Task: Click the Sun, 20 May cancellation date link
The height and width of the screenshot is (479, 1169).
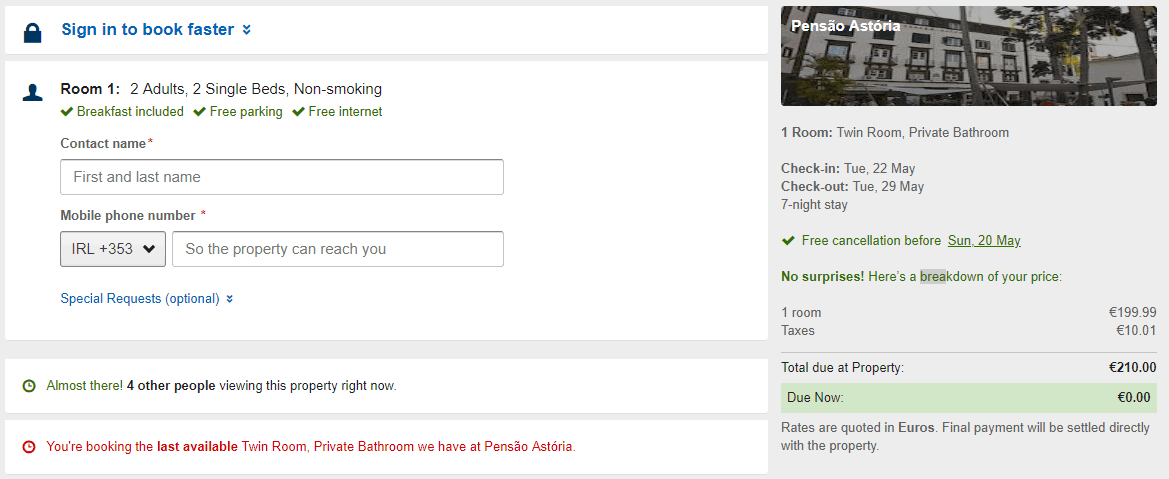Action: [984, 240]
